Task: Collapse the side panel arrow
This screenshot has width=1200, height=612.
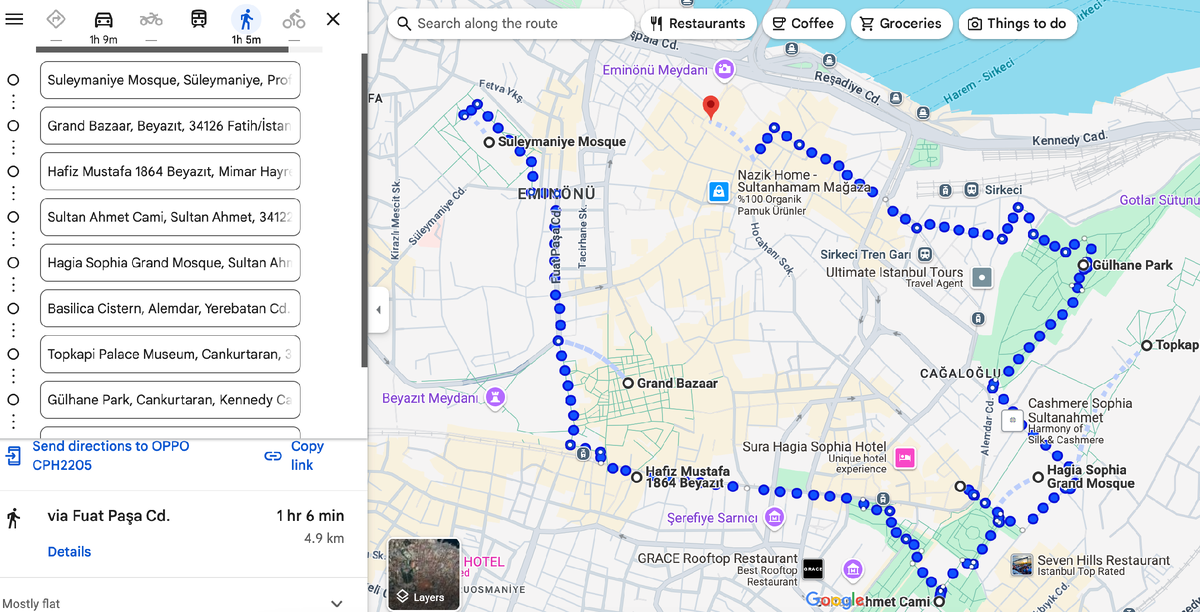Action: tap(378, 310)
